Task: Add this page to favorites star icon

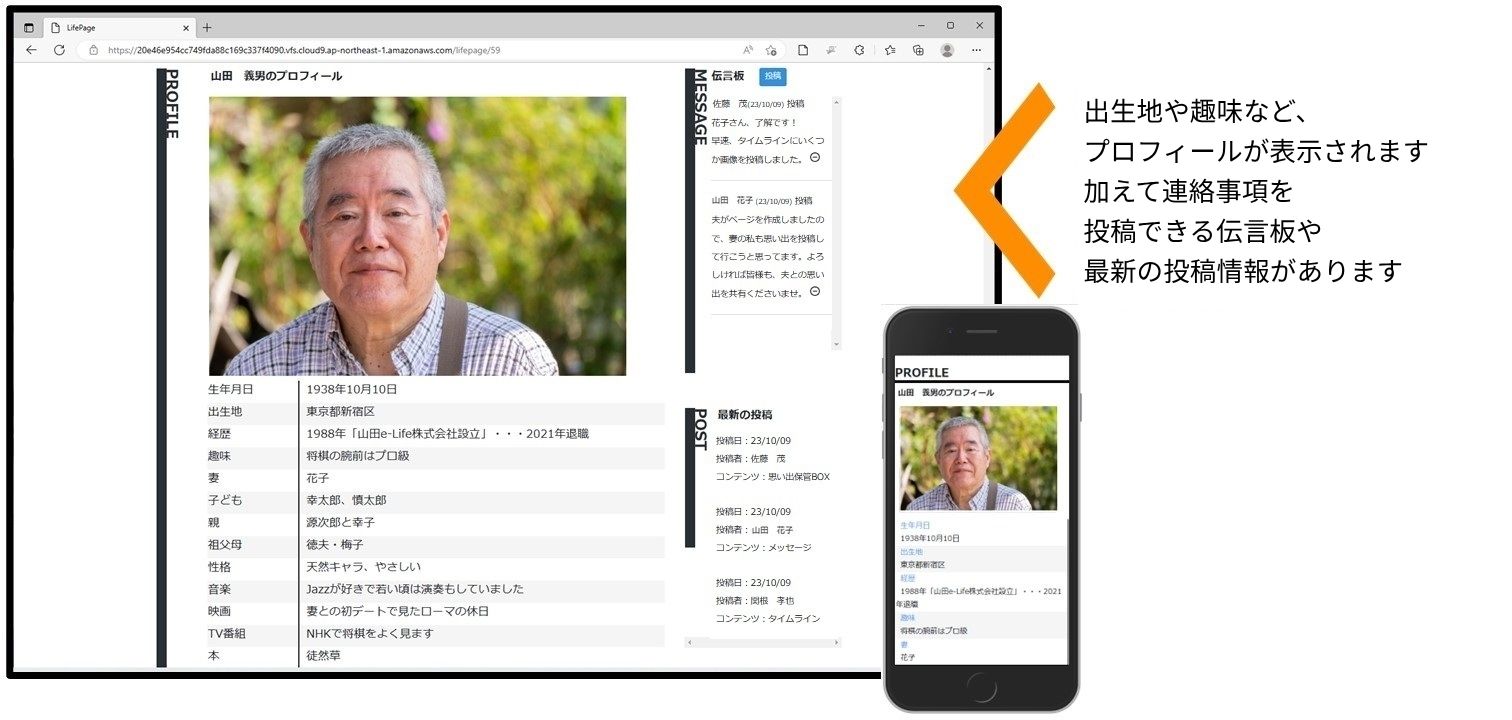Action: click(x=771, y=50)
